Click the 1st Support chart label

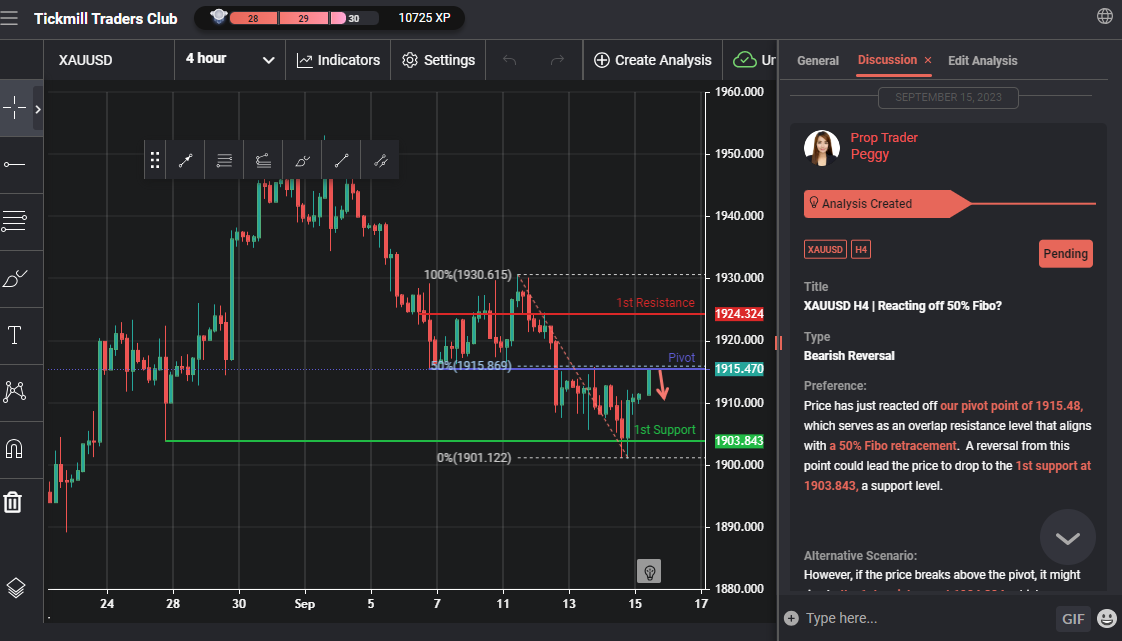[665, 430]
